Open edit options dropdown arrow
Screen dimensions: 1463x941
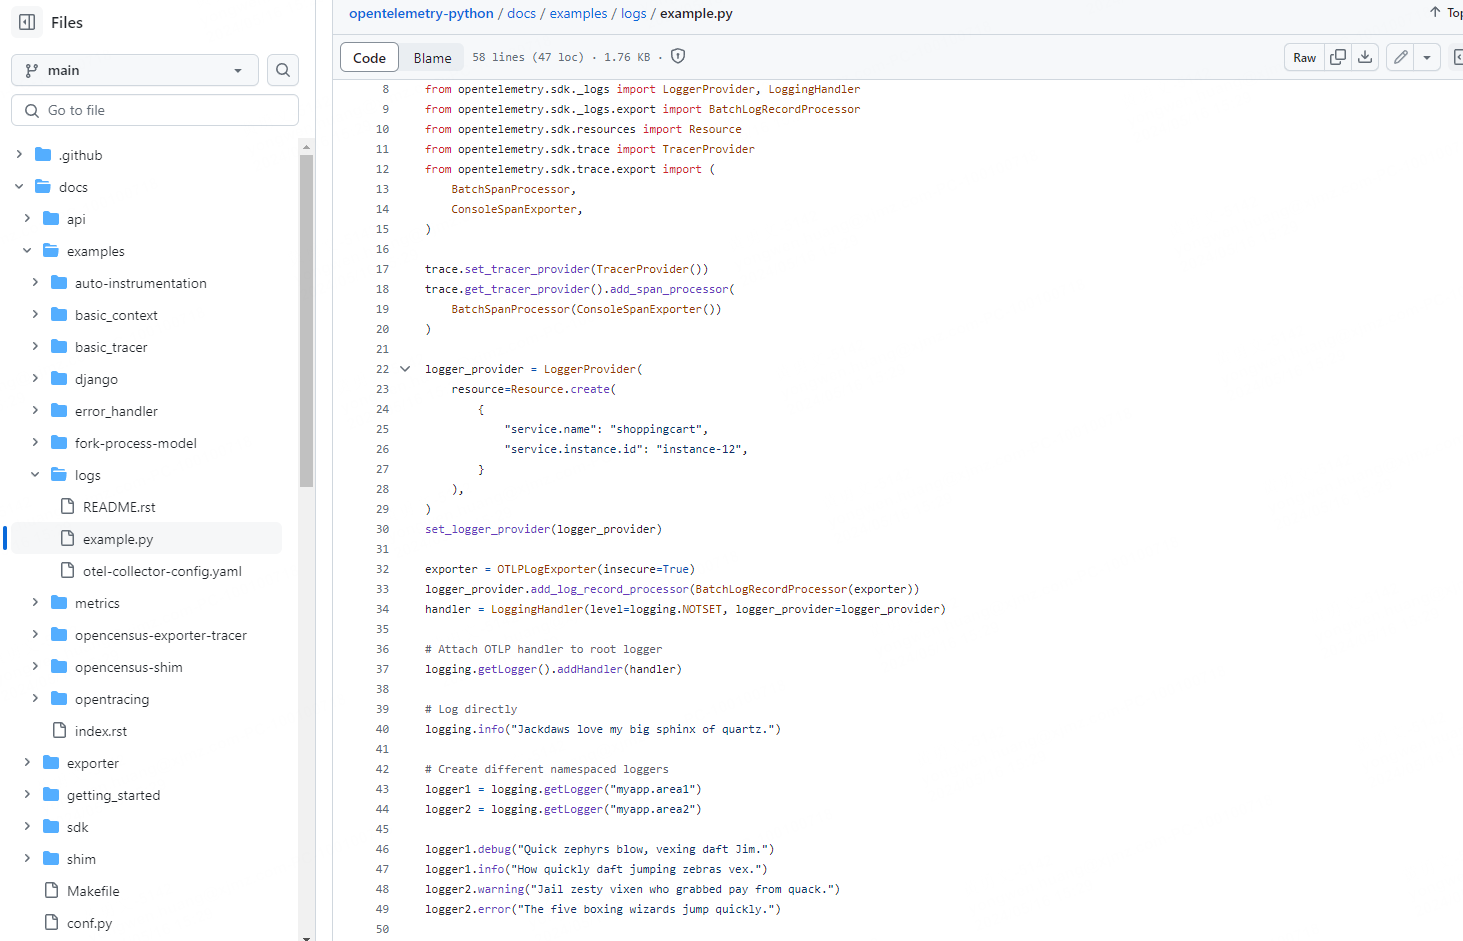click(x=1427, y=57)
